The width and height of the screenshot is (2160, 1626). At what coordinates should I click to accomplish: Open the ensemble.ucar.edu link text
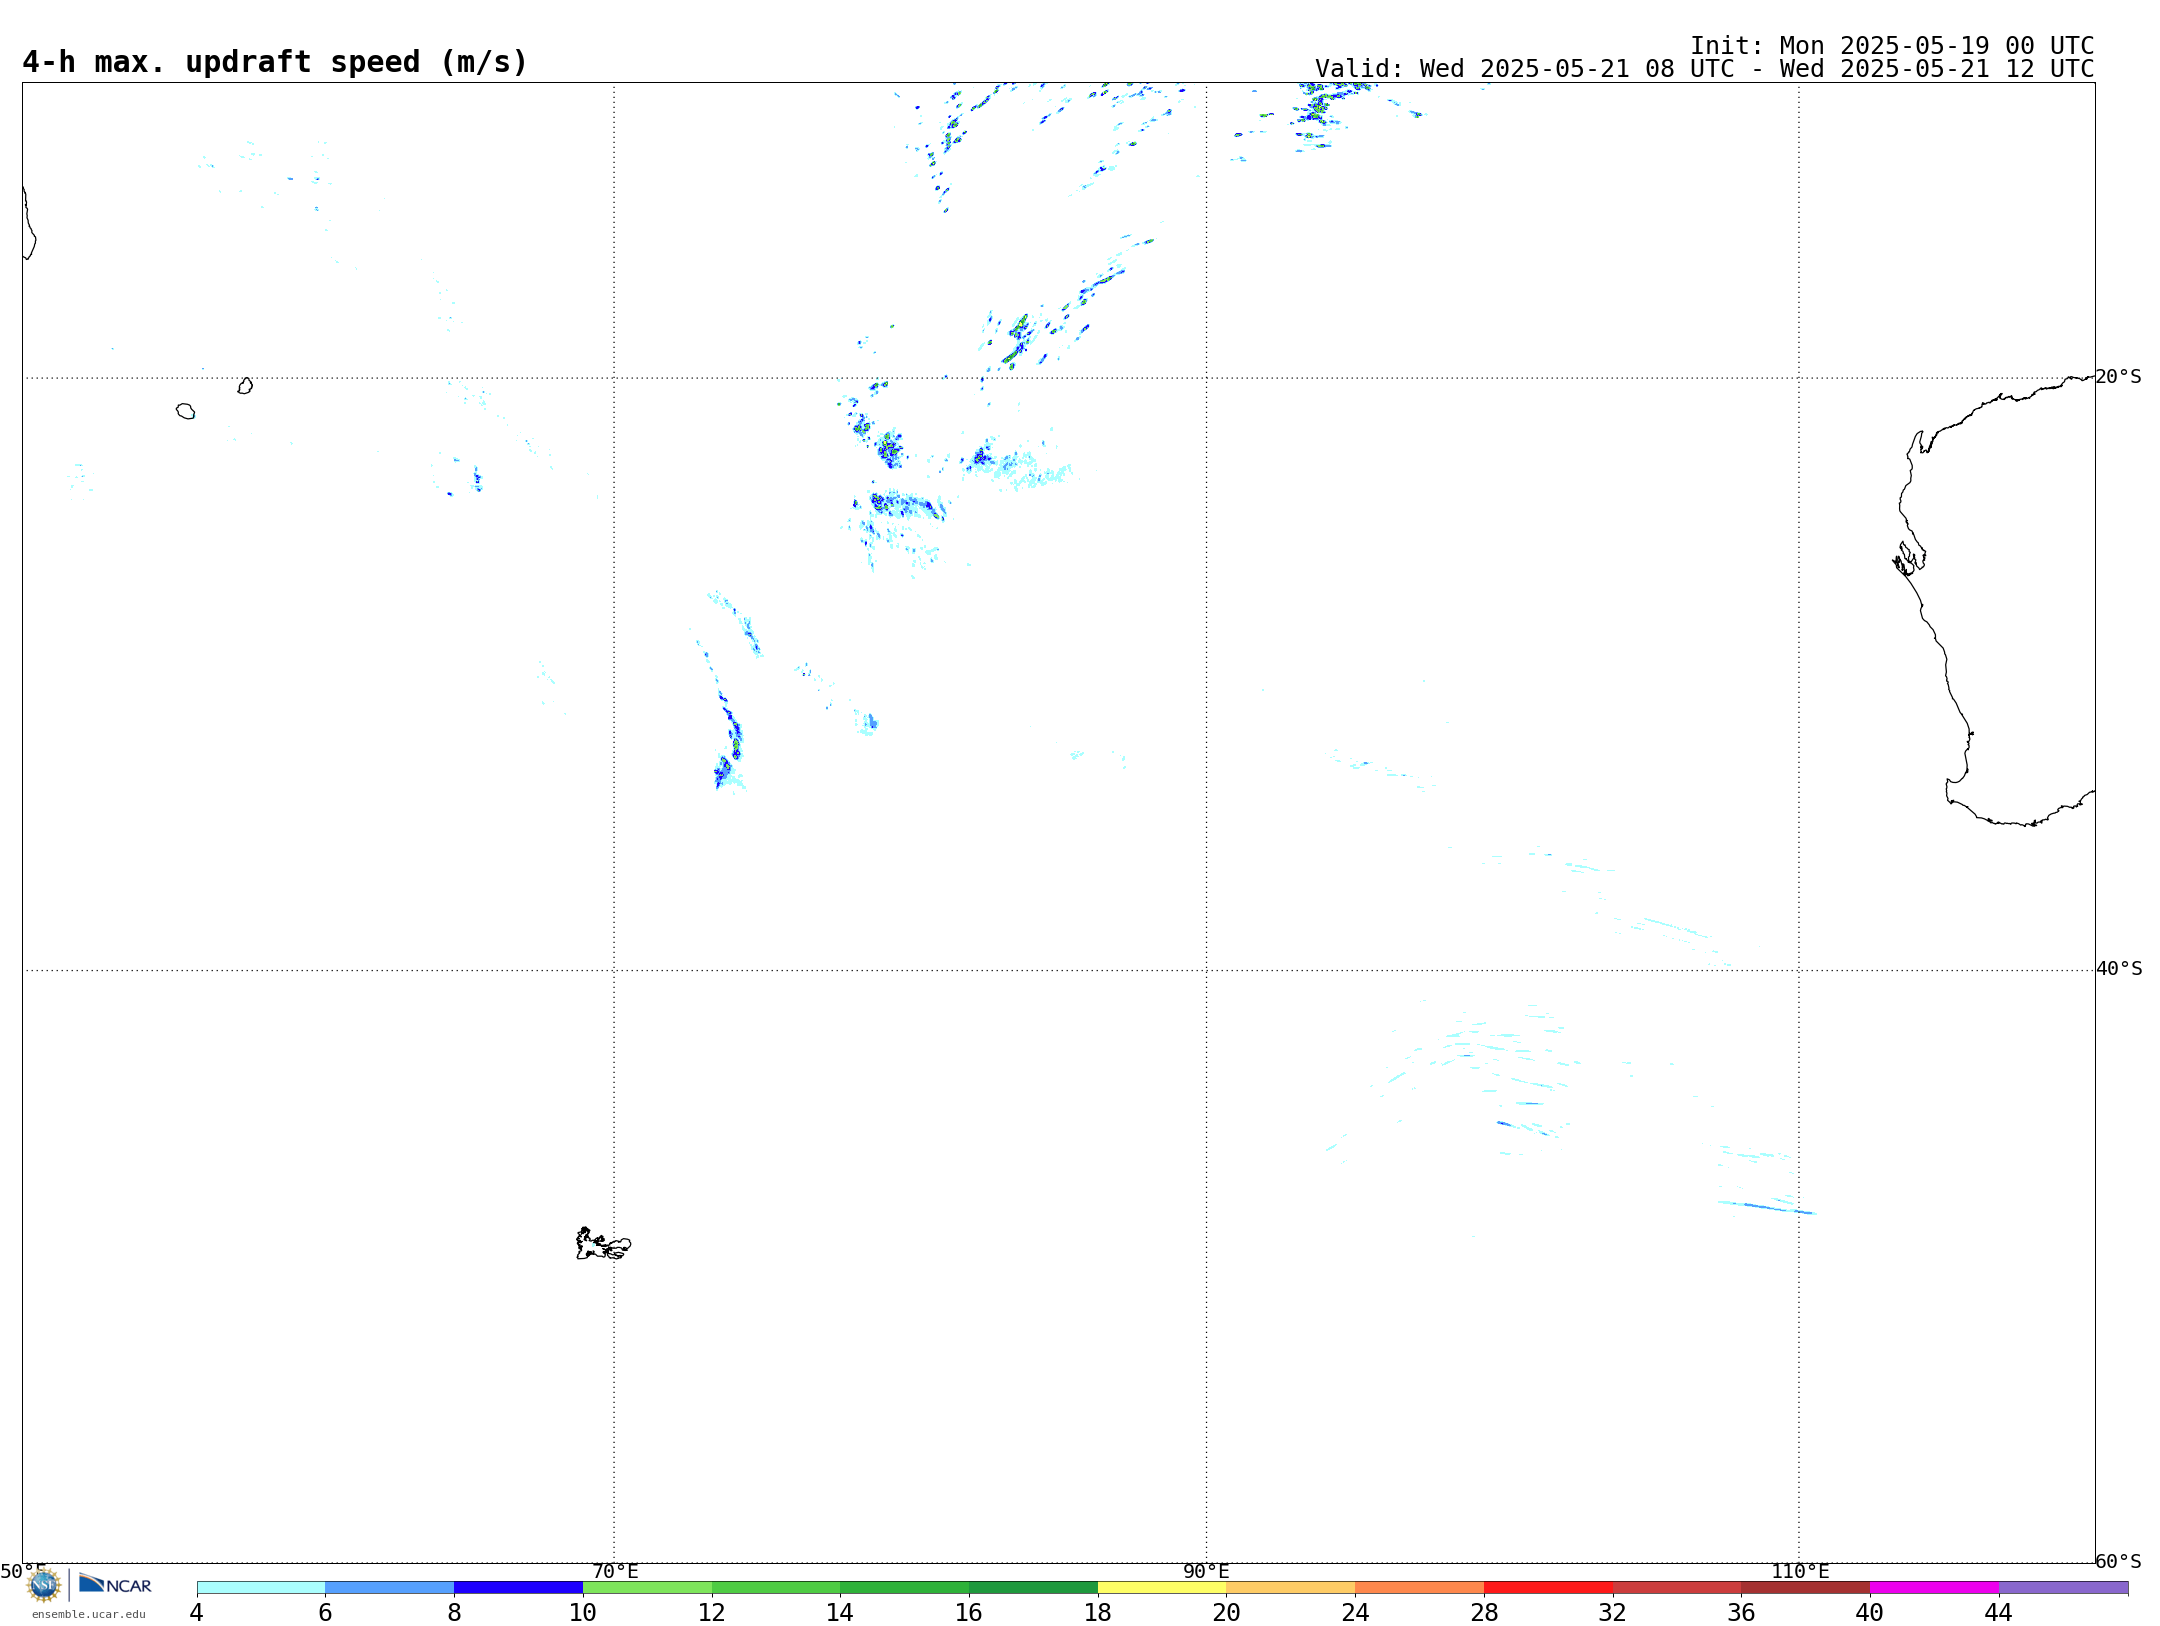(89, 1614)
